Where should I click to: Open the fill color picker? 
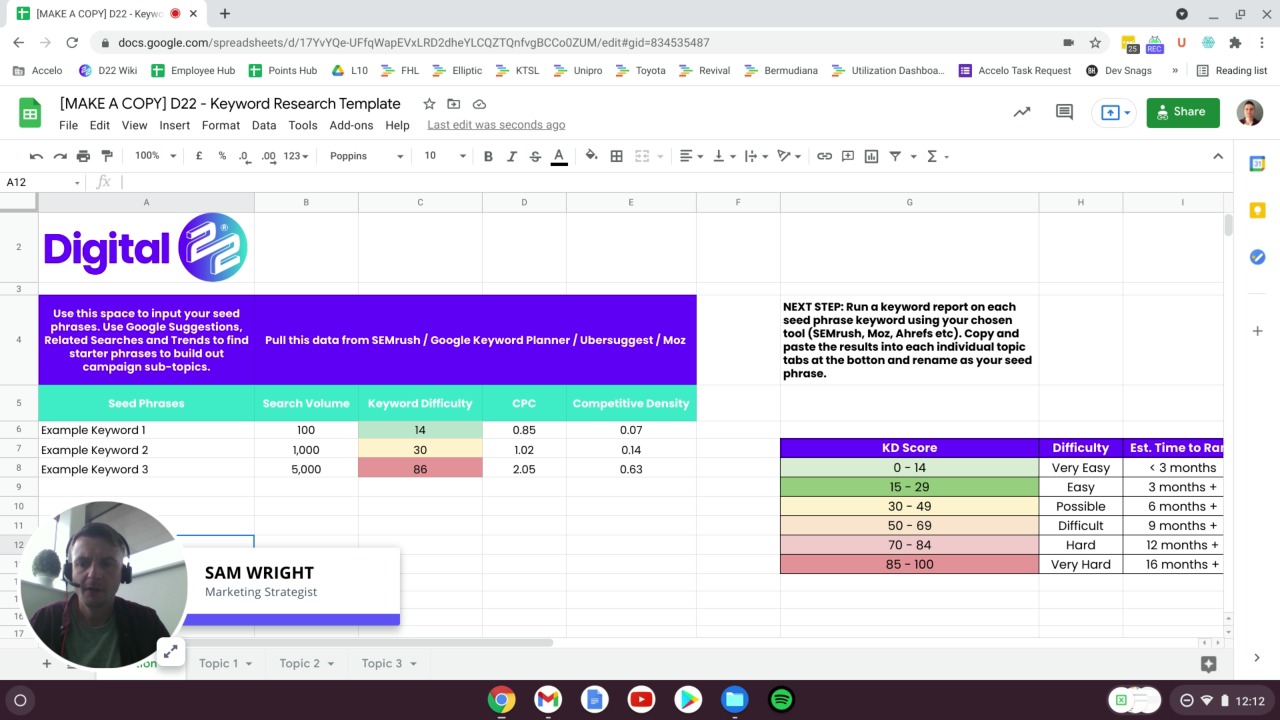[591, 156]
